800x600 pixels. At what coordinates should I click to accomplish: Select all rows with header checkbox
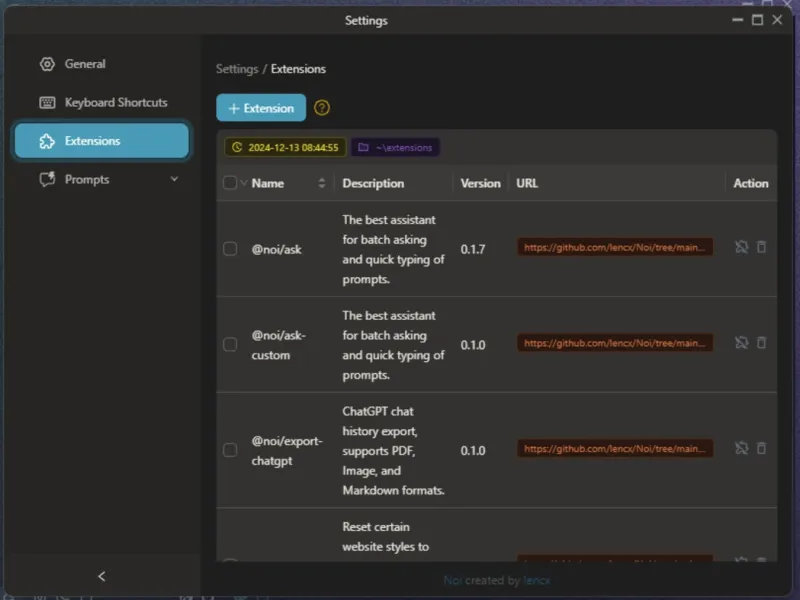click(x=230, y=183)
